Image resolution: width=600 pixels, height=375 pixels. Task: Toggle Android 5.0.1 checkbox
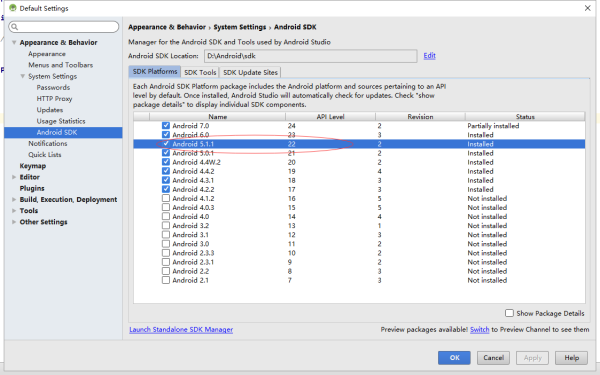[x=166, y=153]
